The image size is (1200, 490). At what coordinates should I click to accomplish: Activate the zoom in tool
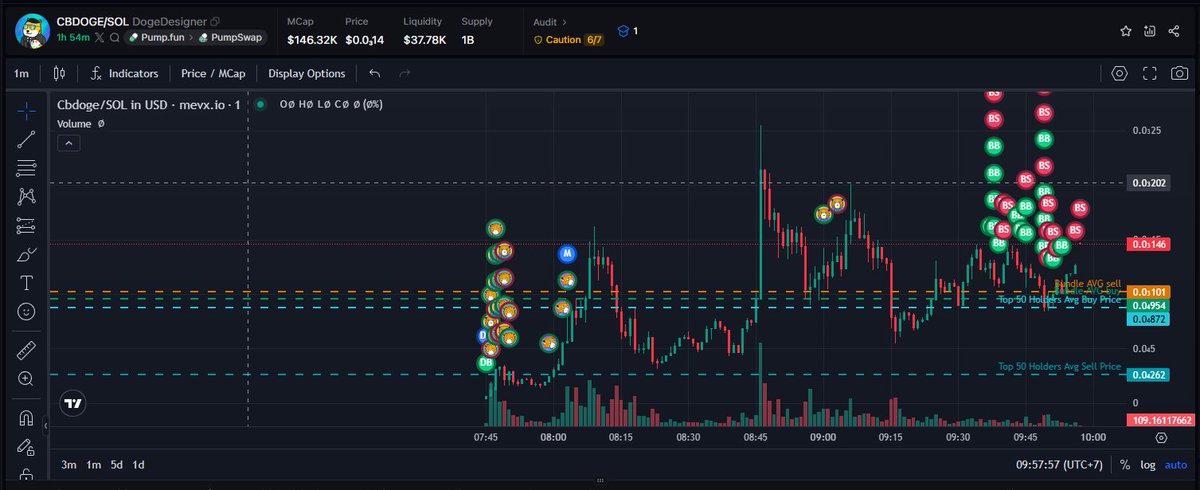27,379
